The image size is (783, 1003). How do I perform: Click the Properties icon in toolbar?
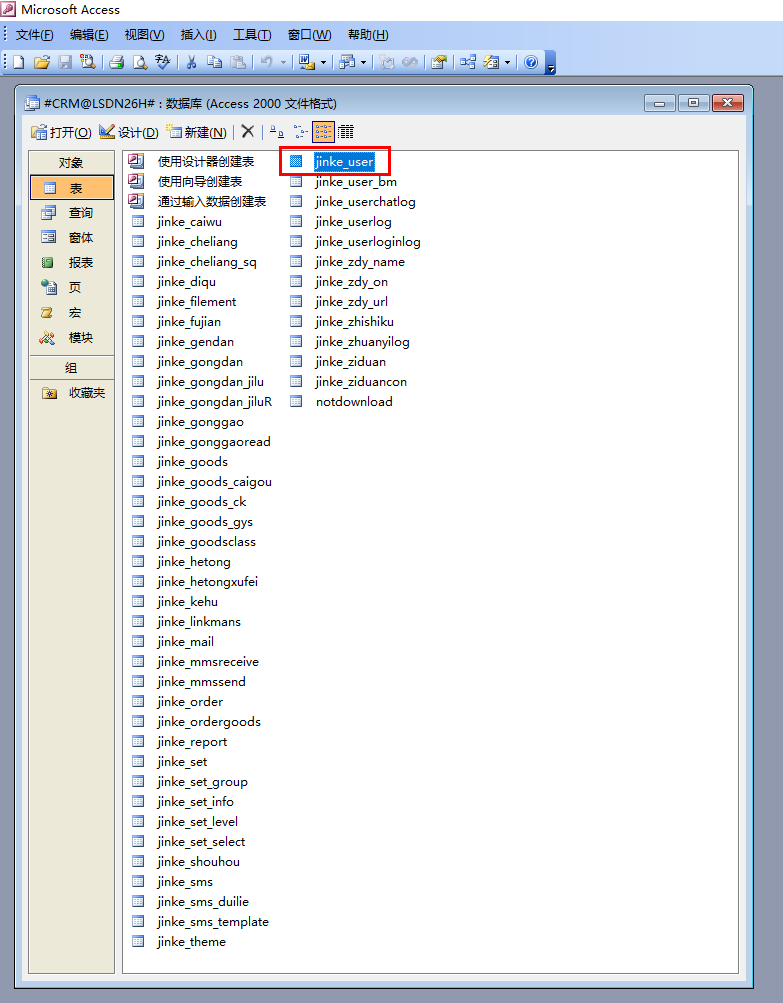438,62
